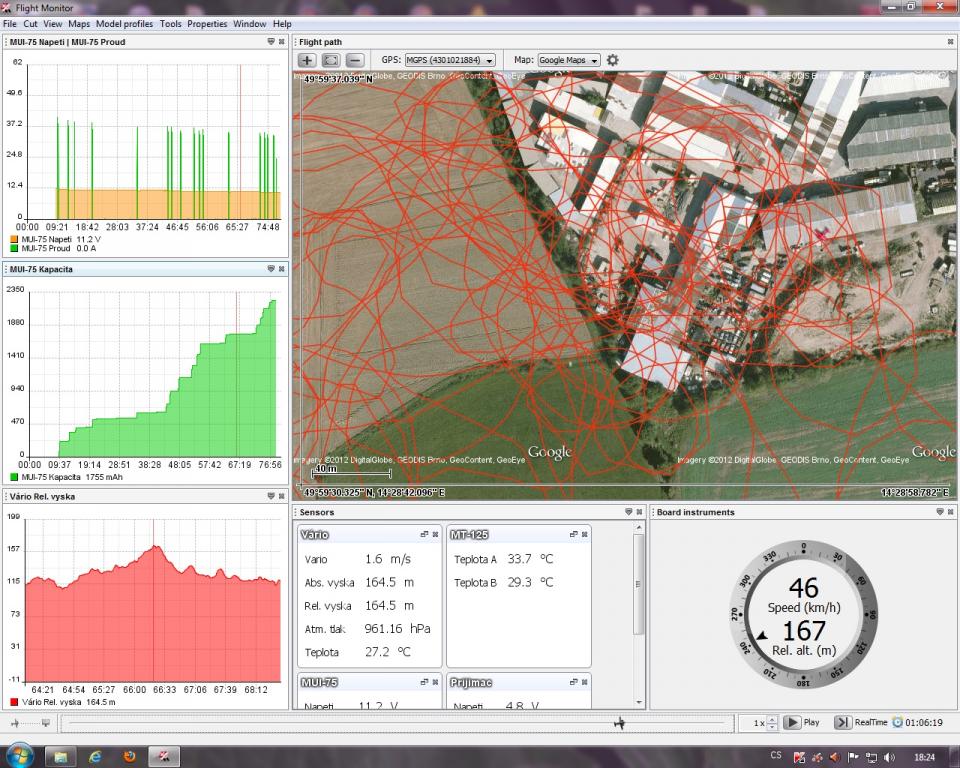
Task: Open Board instruments panel options arrow
Action: 939,512
